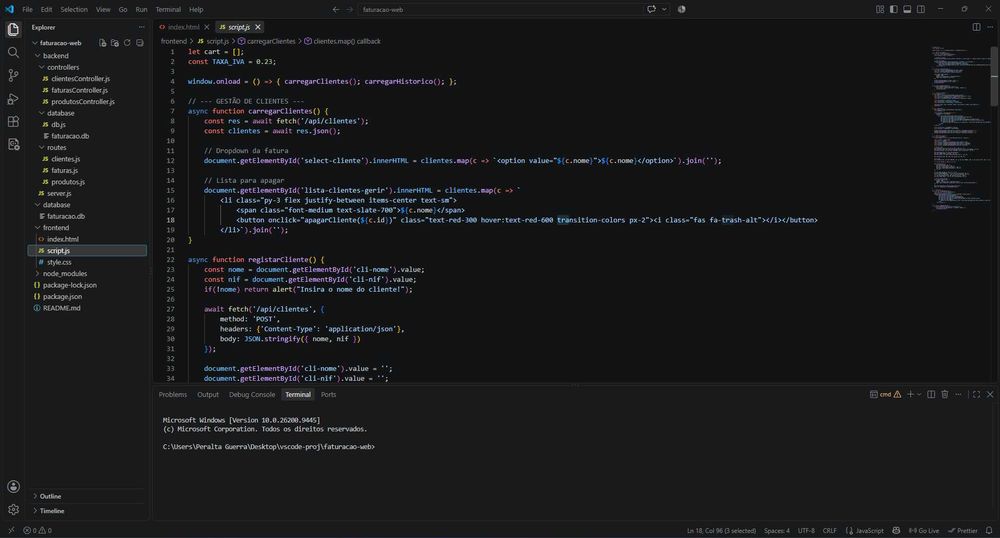Open the Run and Debug view
This screenshot has width=1000, height=538.
pos(13,99)
